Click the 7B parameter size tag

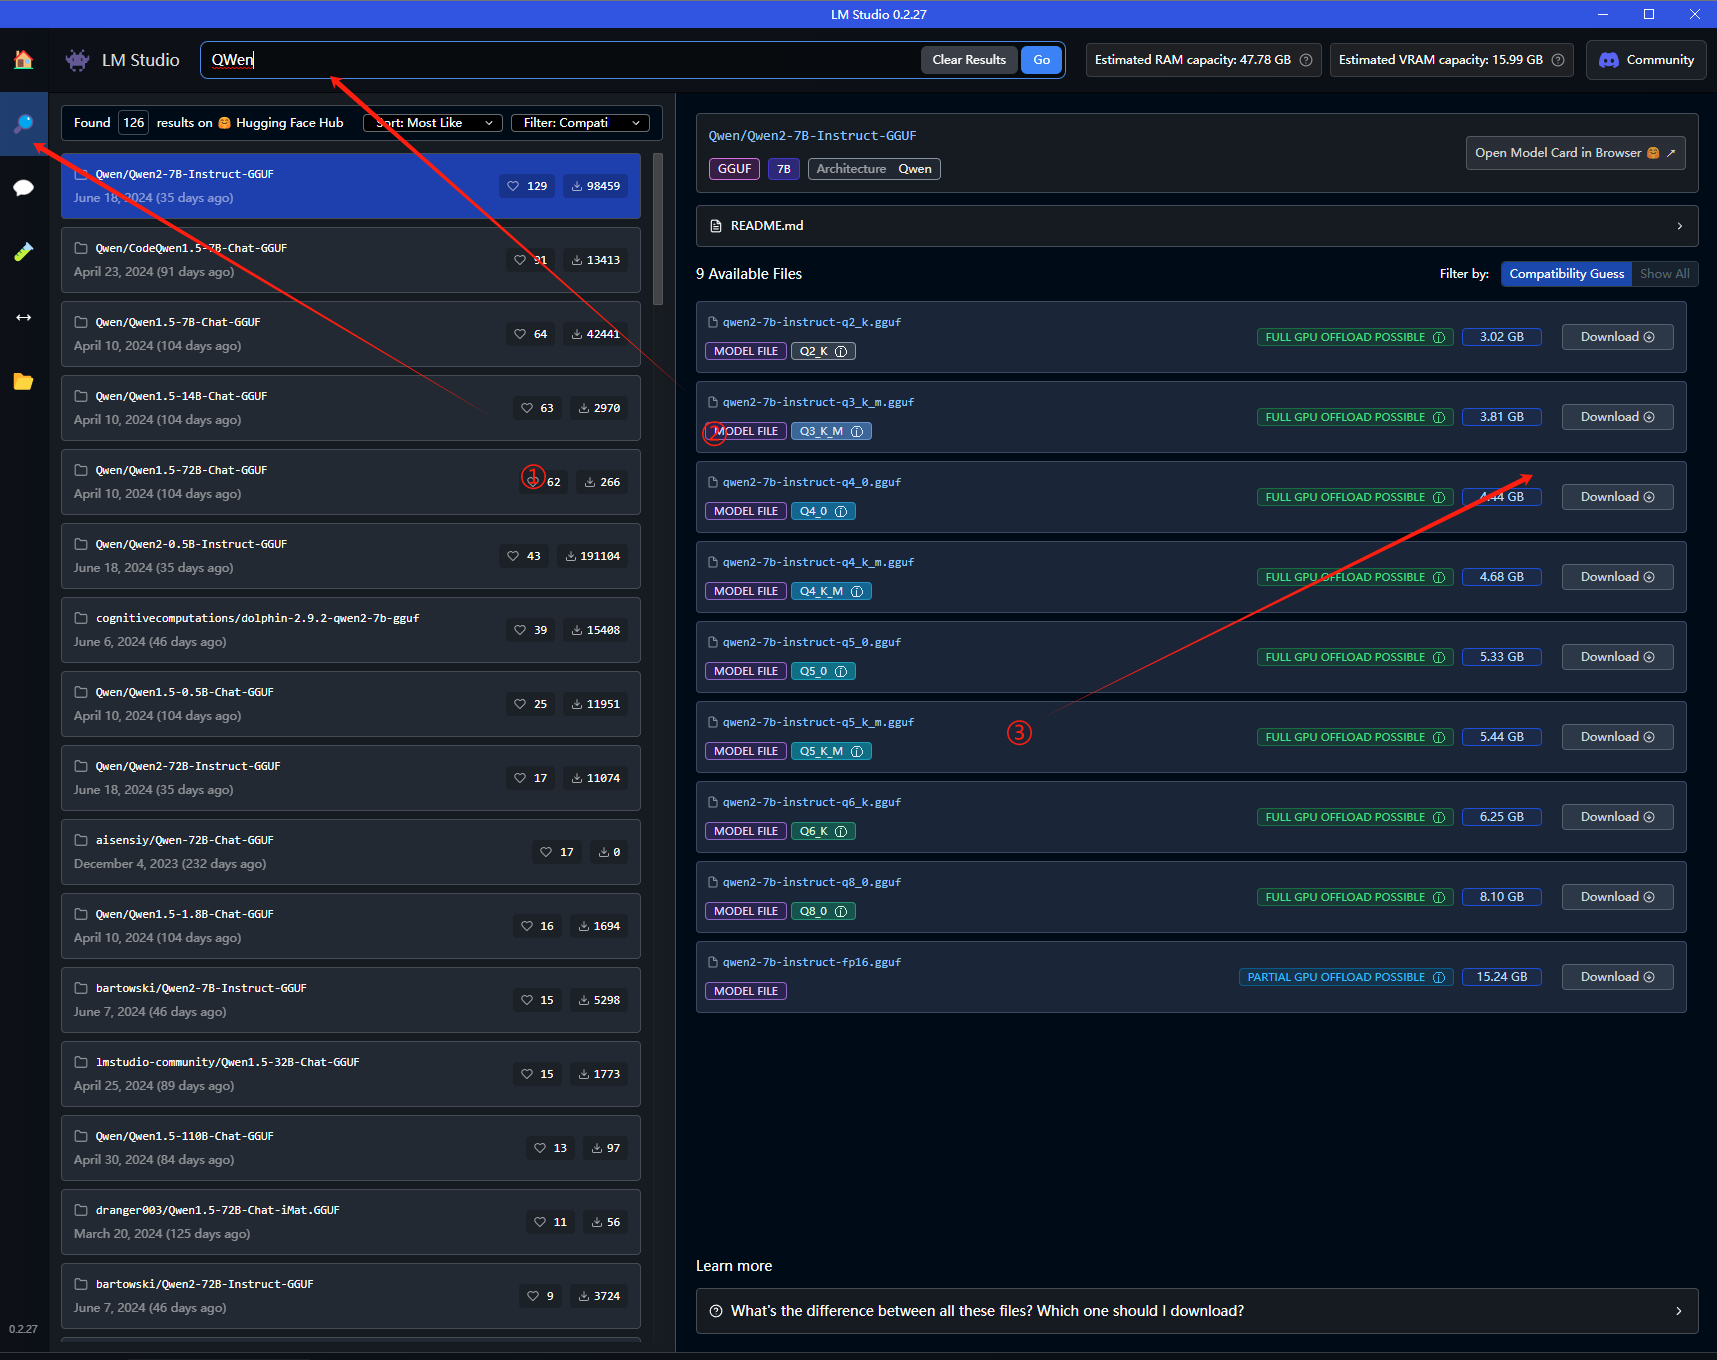coord(784,169)
